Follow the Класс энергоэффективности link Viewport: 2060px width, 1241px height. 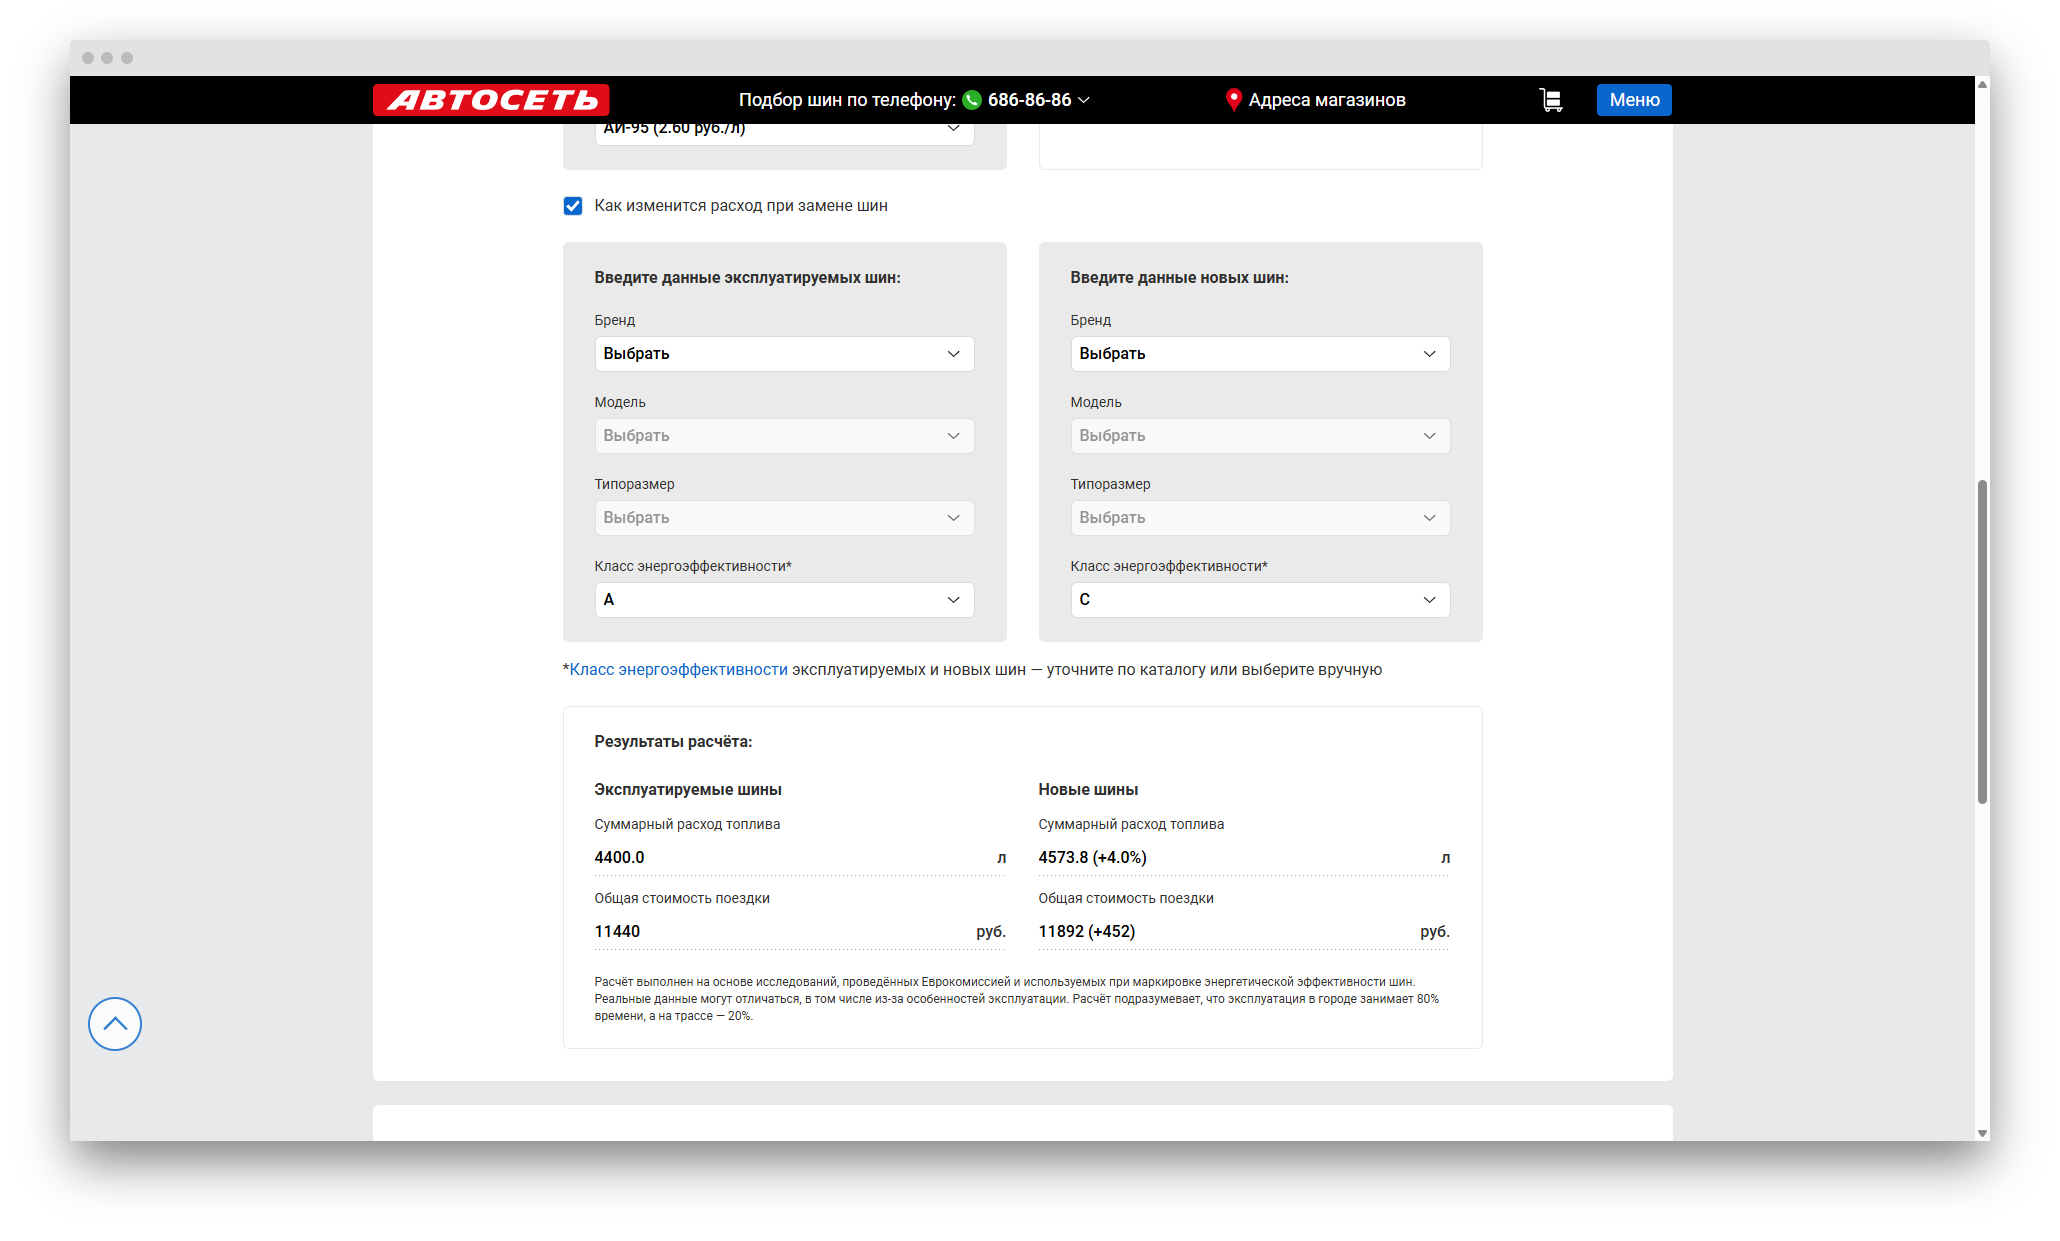(x=678, y=670)
